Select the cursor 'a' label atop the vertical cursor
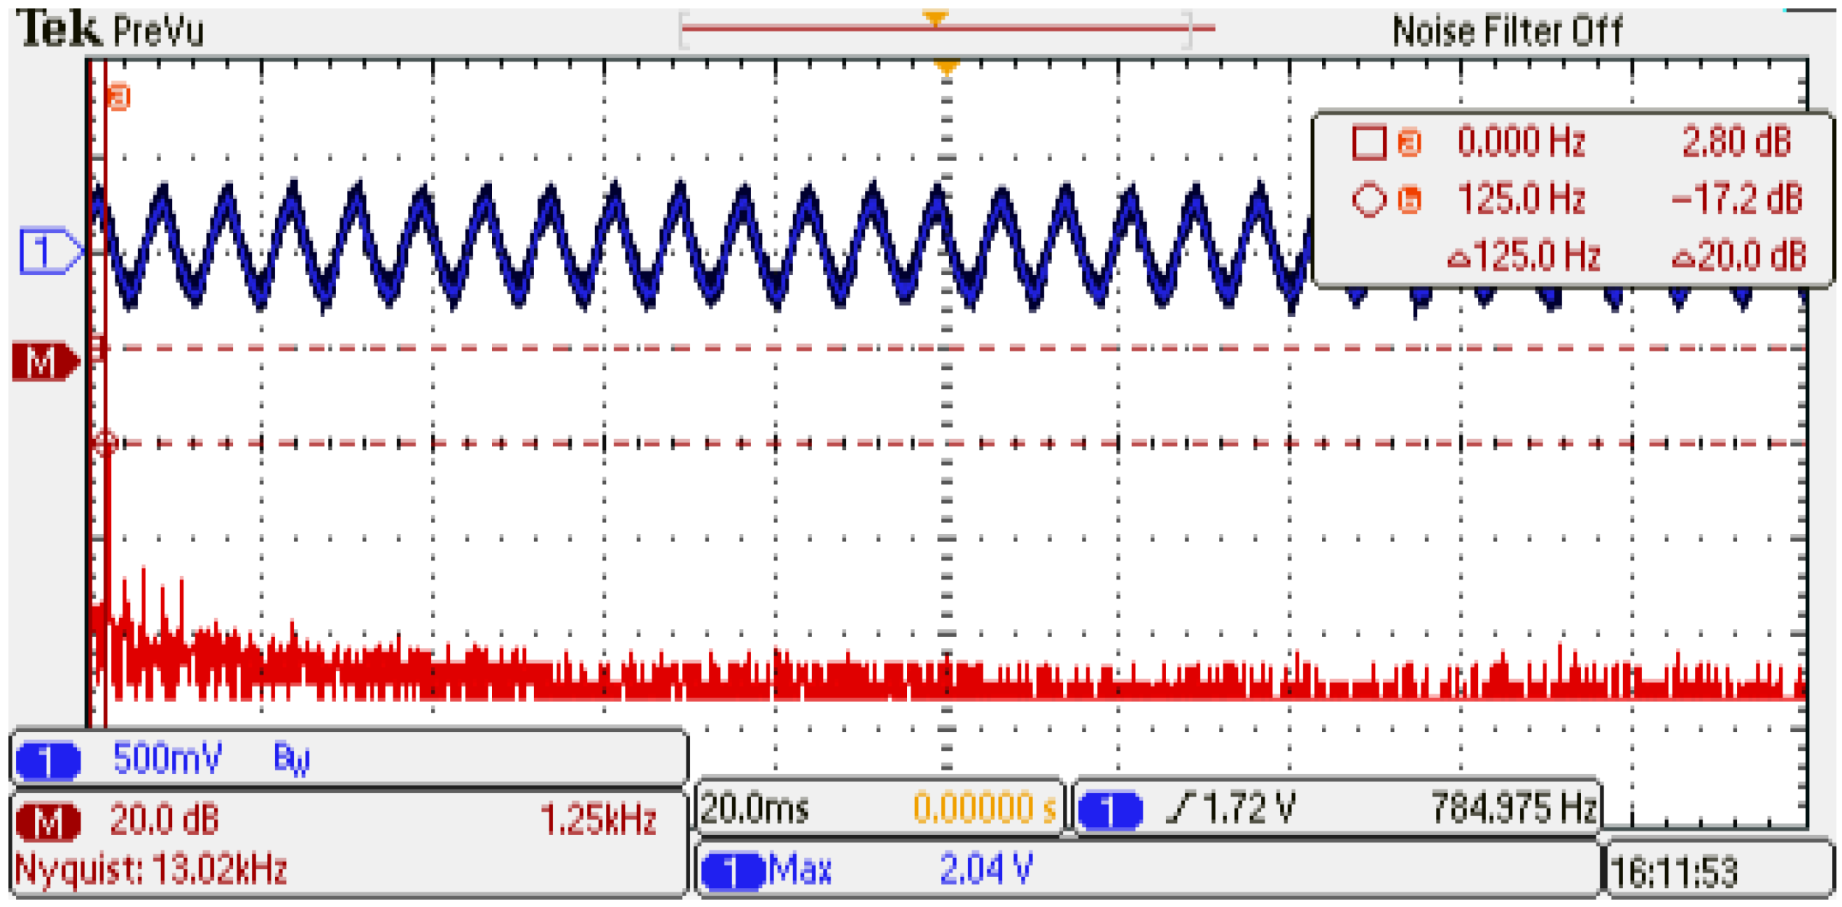This screenshot has height=907, width=1842. (x=119, y=97)
